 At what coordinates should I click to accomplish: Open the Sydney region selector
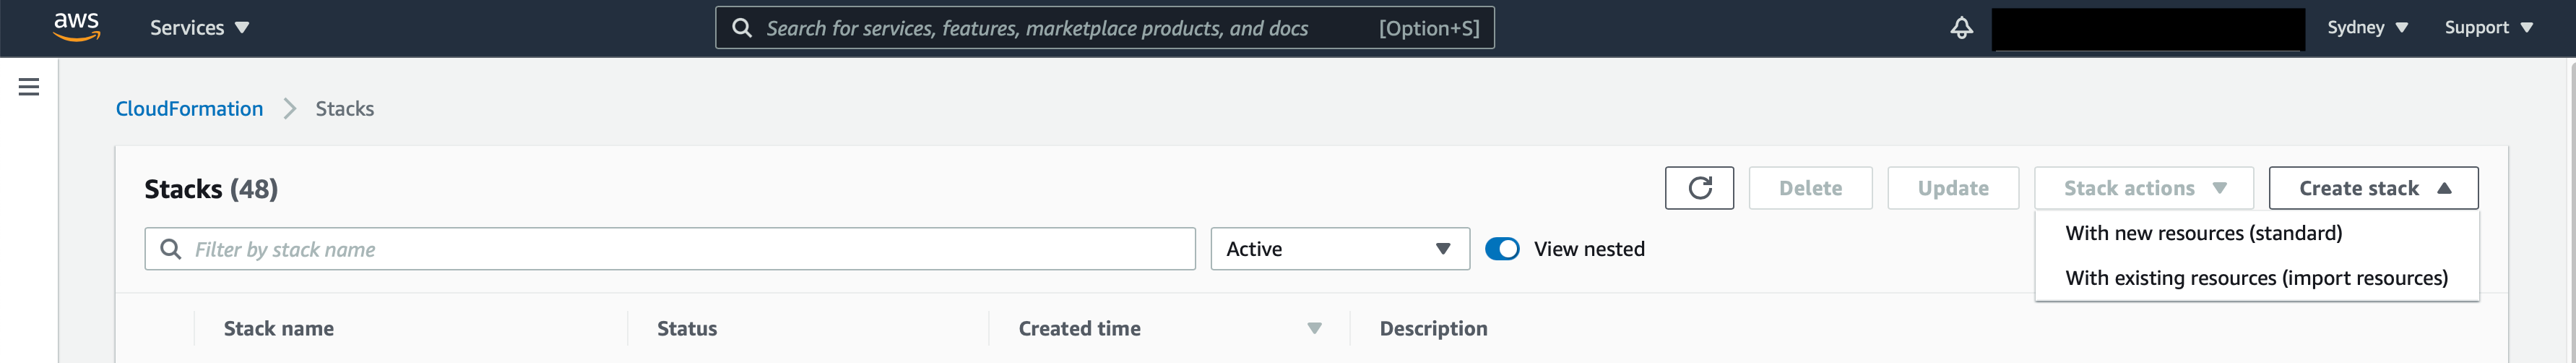tap(2367, 28)
